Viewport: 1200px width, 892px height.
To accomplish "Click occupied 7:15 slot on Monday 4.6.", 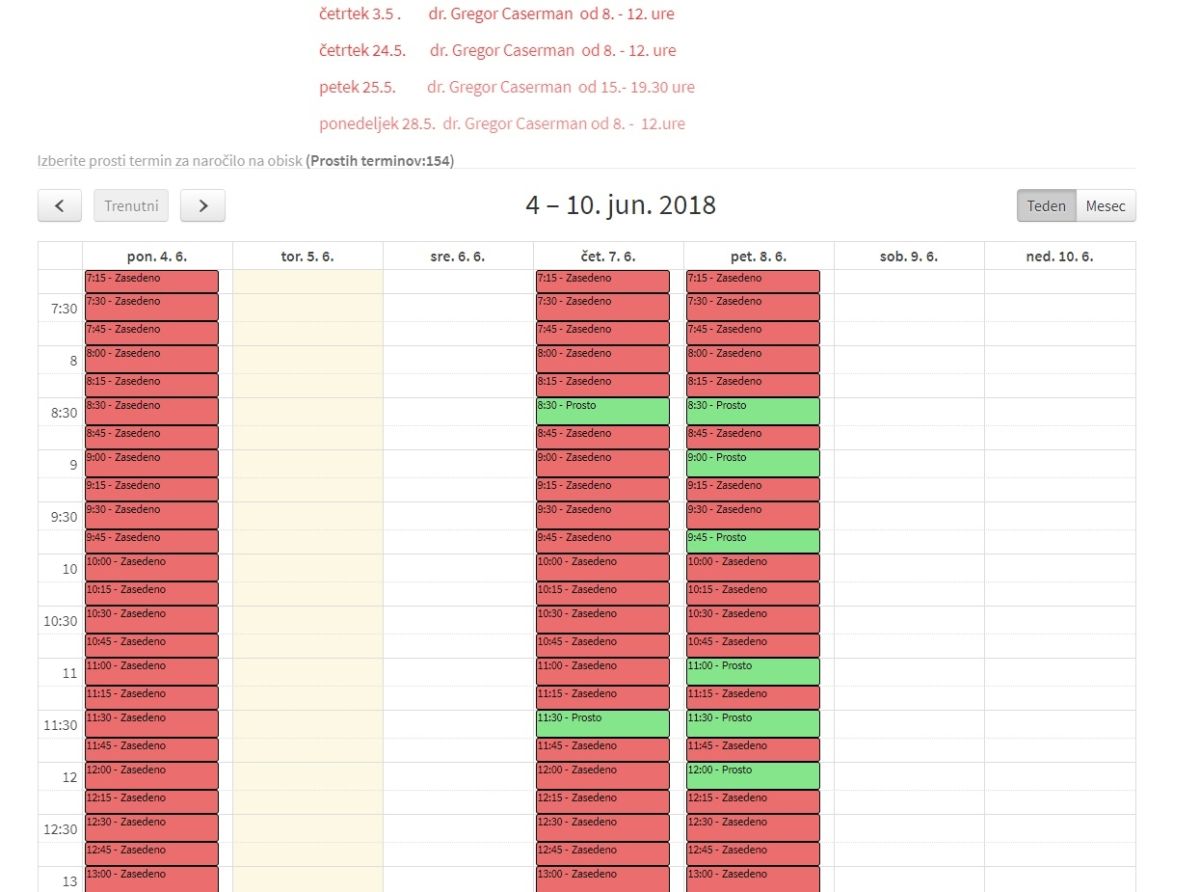I will (x=152, y=281).
